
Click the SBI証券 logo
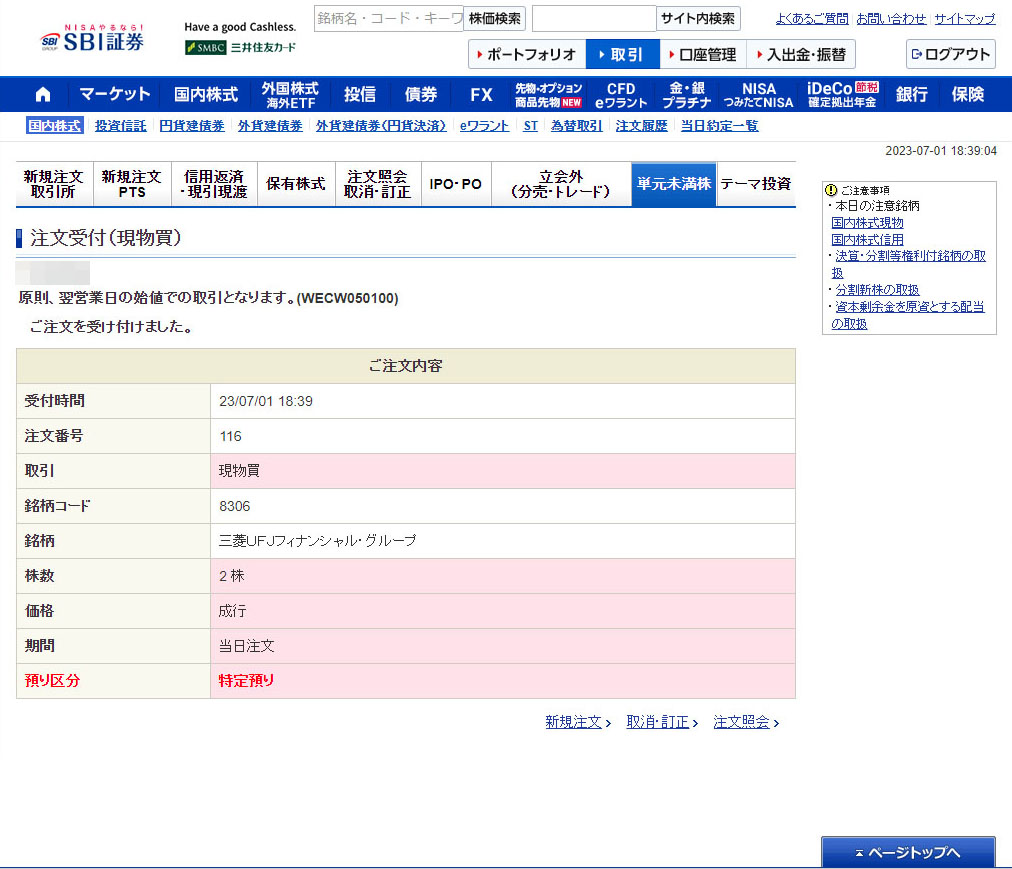pyautogui.click(x=91, y=40)
